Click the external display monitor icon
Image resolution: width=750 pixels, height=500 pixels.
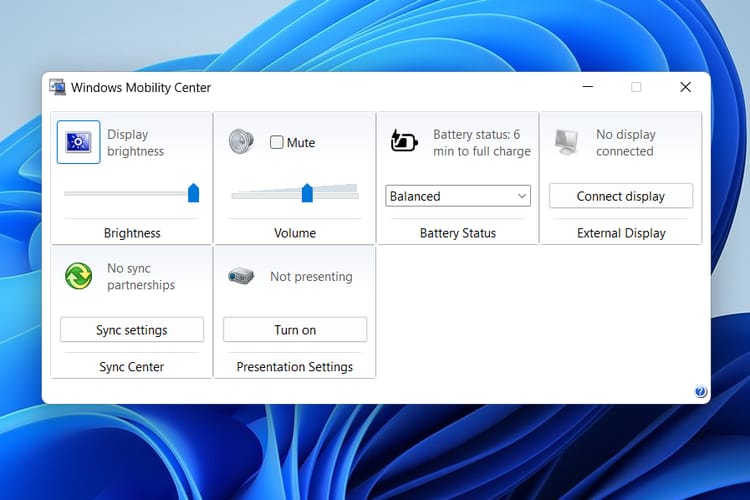tap(566, 142)
